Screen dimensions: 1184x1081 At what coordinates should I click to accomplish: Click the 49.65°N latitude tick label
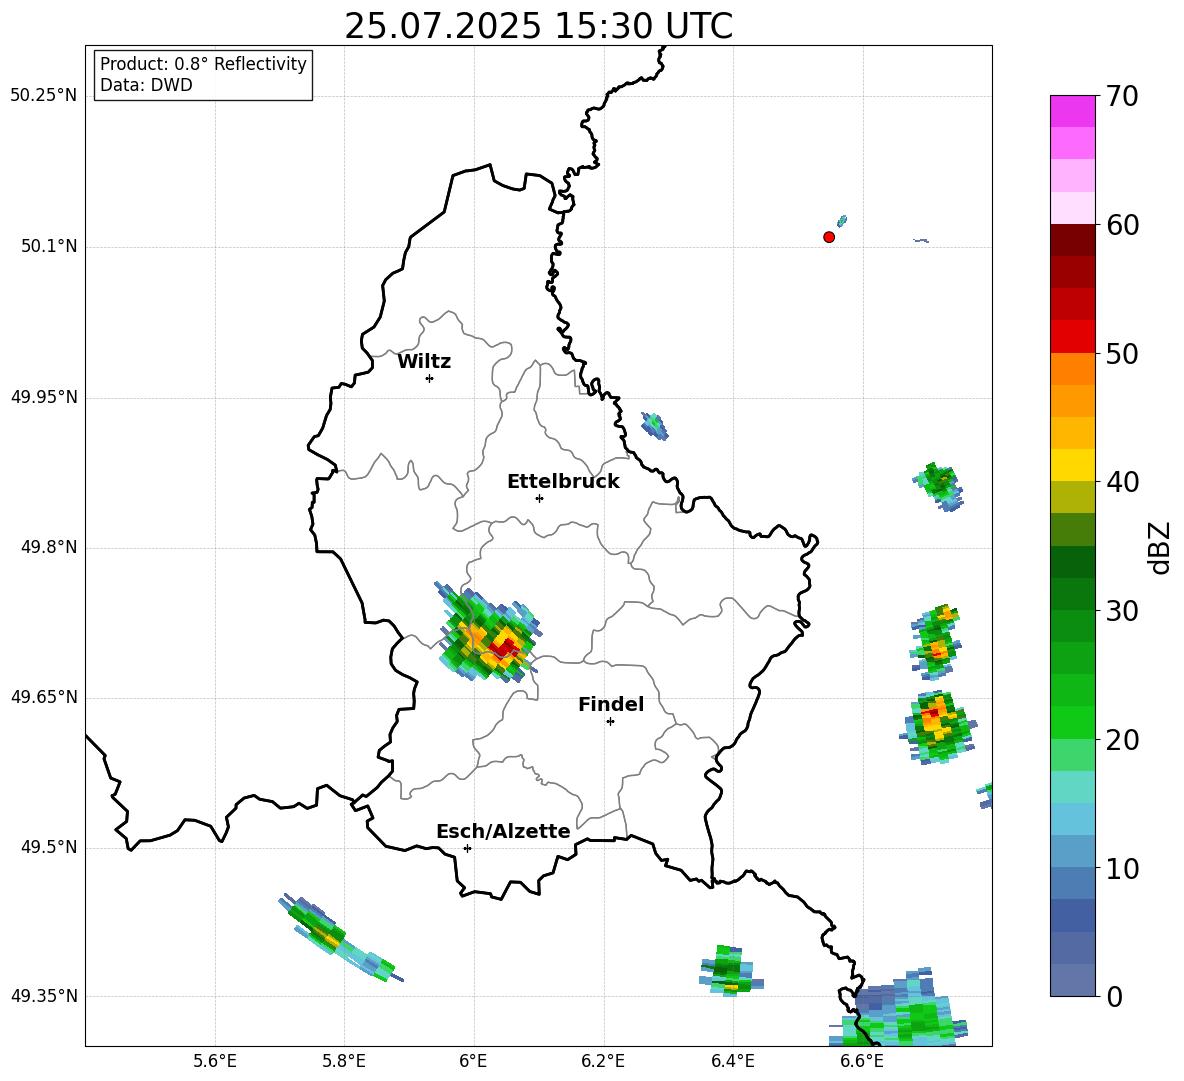44,698
